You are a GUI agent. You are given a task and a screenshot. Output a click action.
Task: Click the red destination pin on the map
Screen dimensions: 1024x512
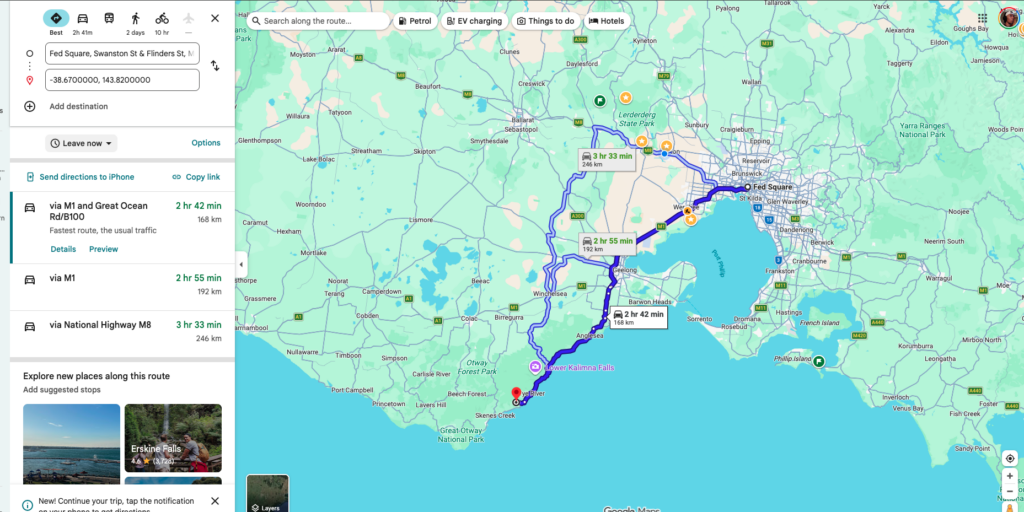[515, 394]
